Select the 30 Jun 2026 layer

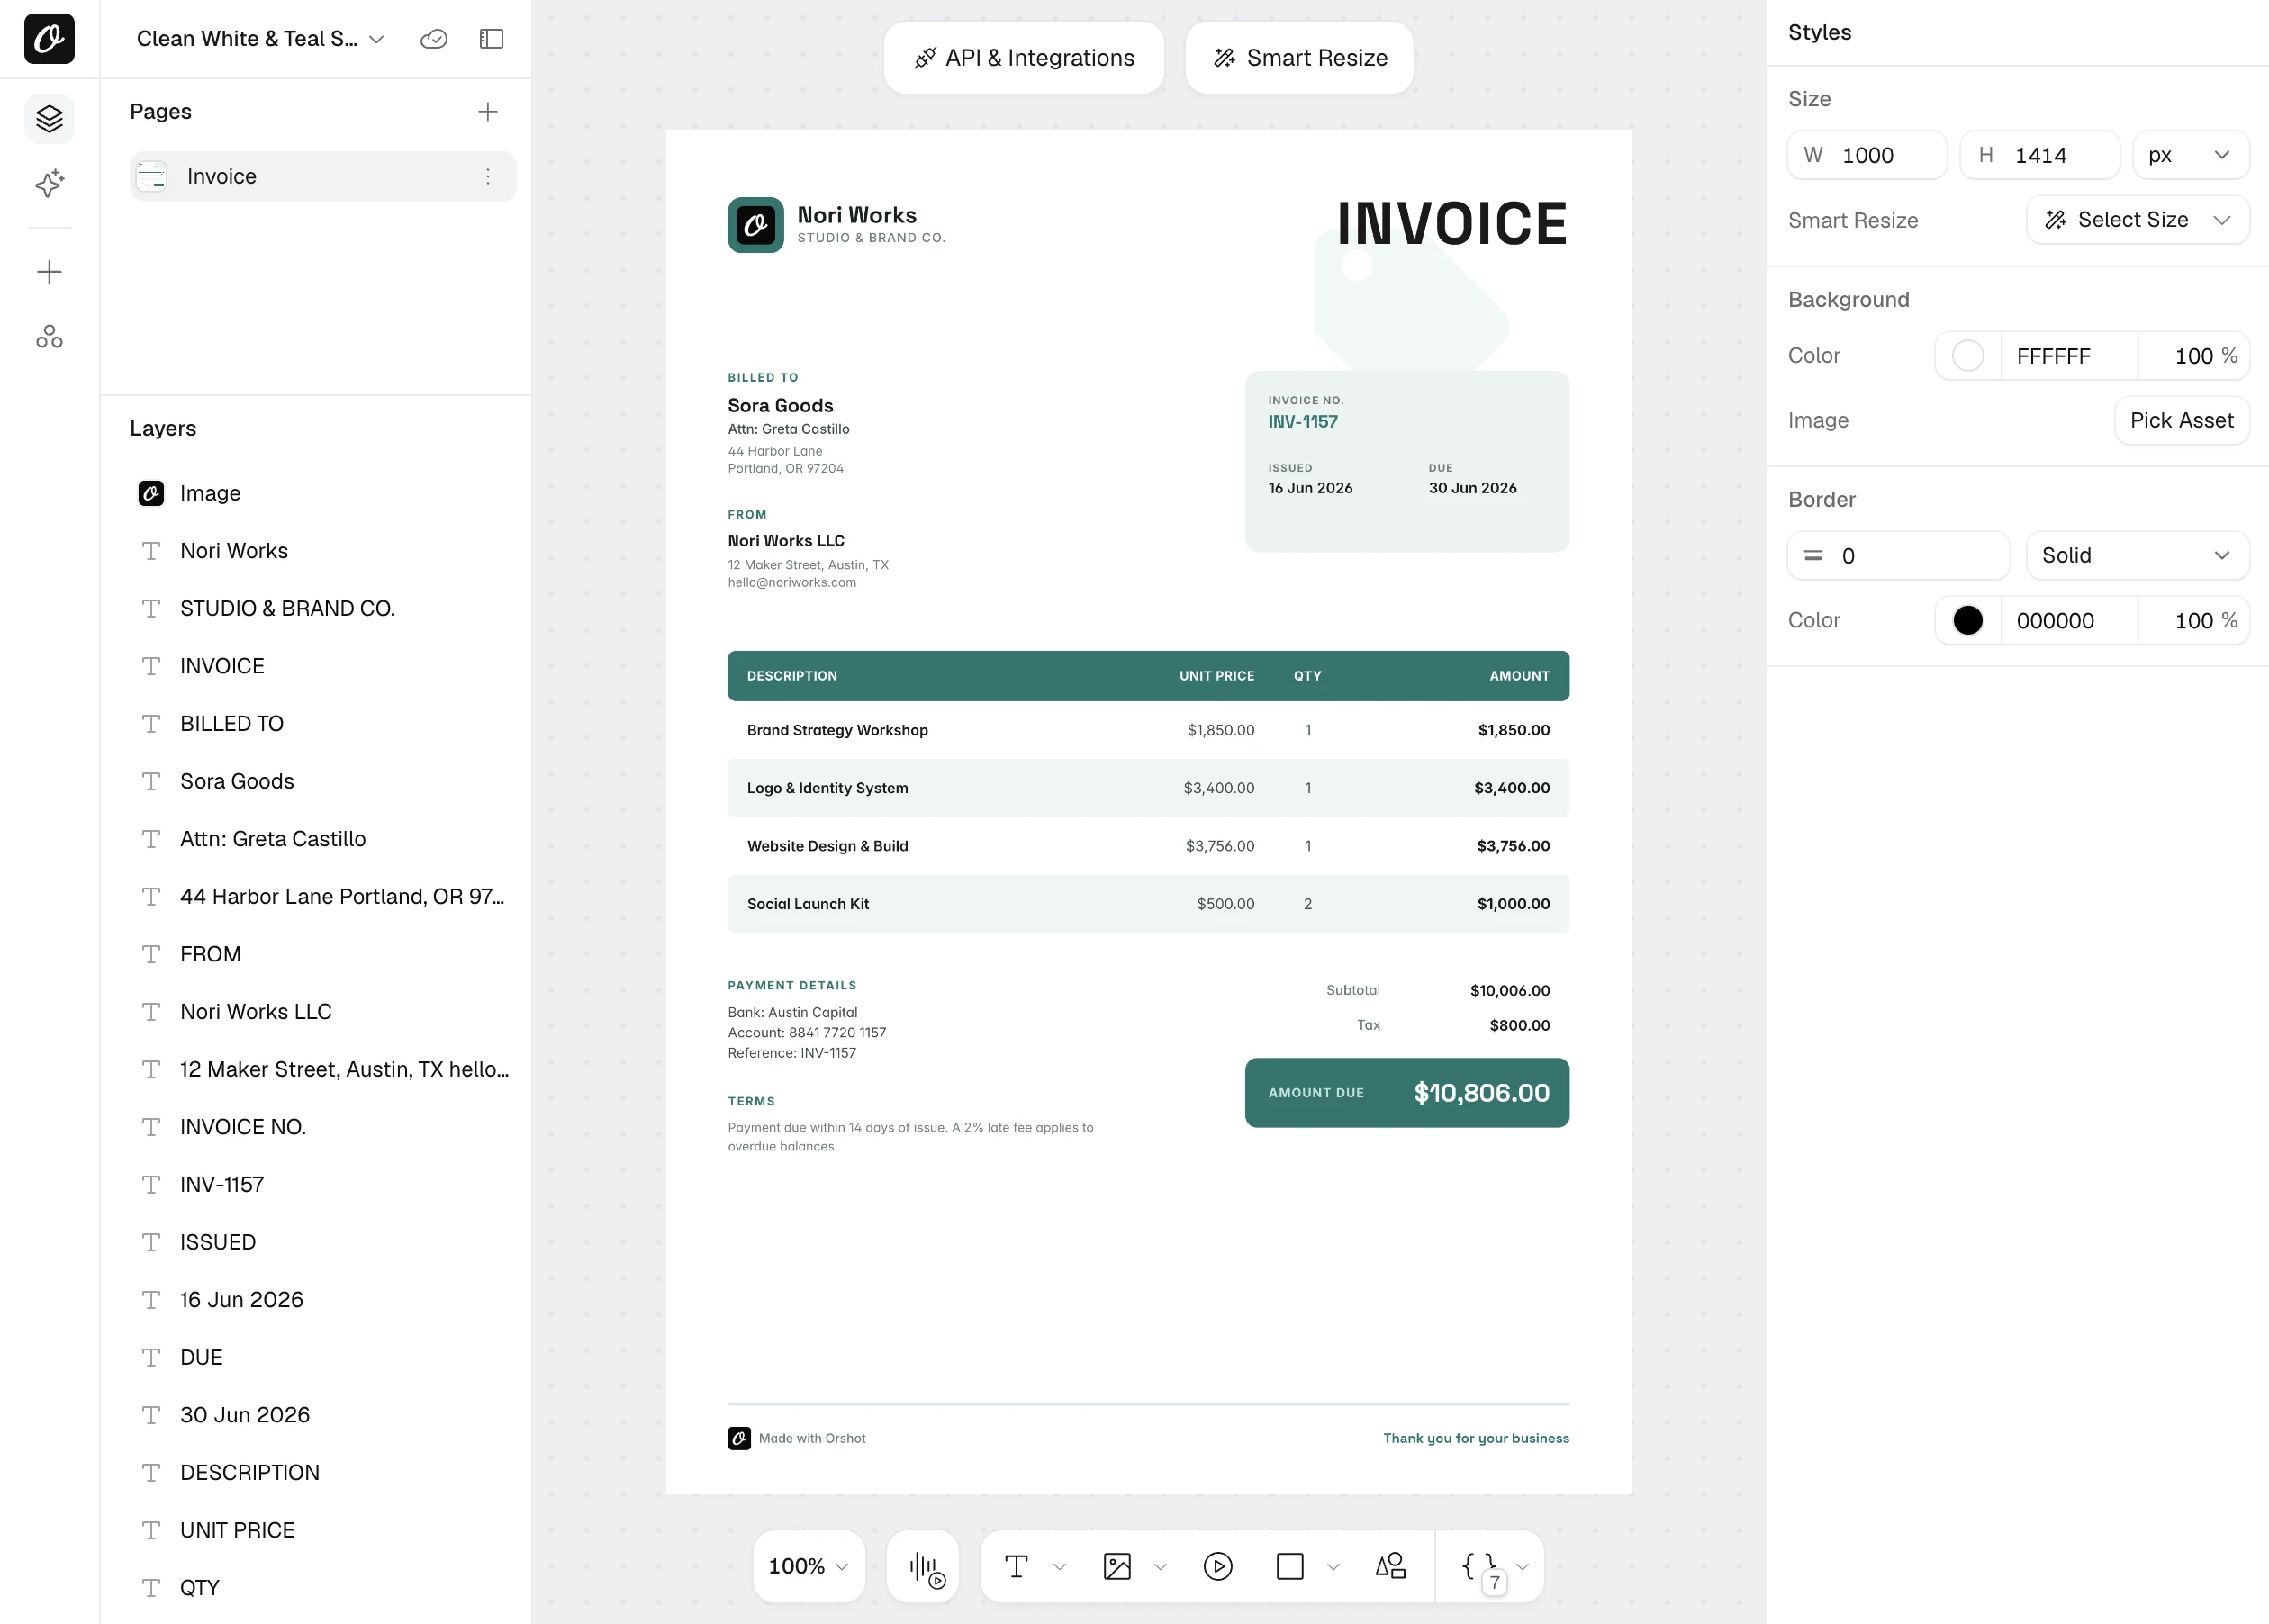coord(322,1415)
